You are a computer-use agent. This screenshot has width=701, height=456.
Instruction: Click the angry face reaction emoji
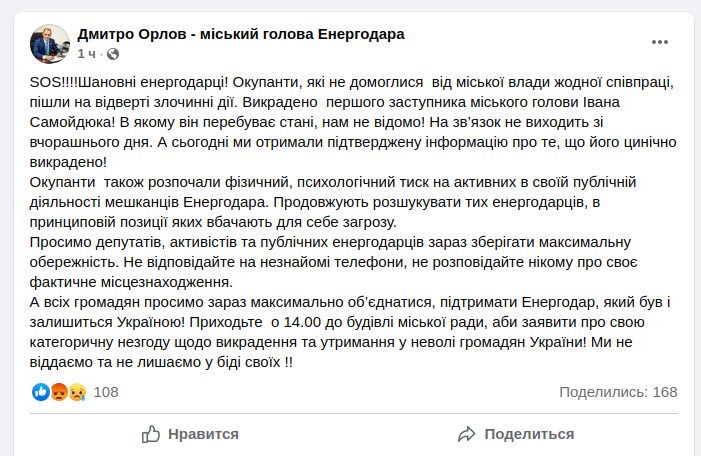59,392
